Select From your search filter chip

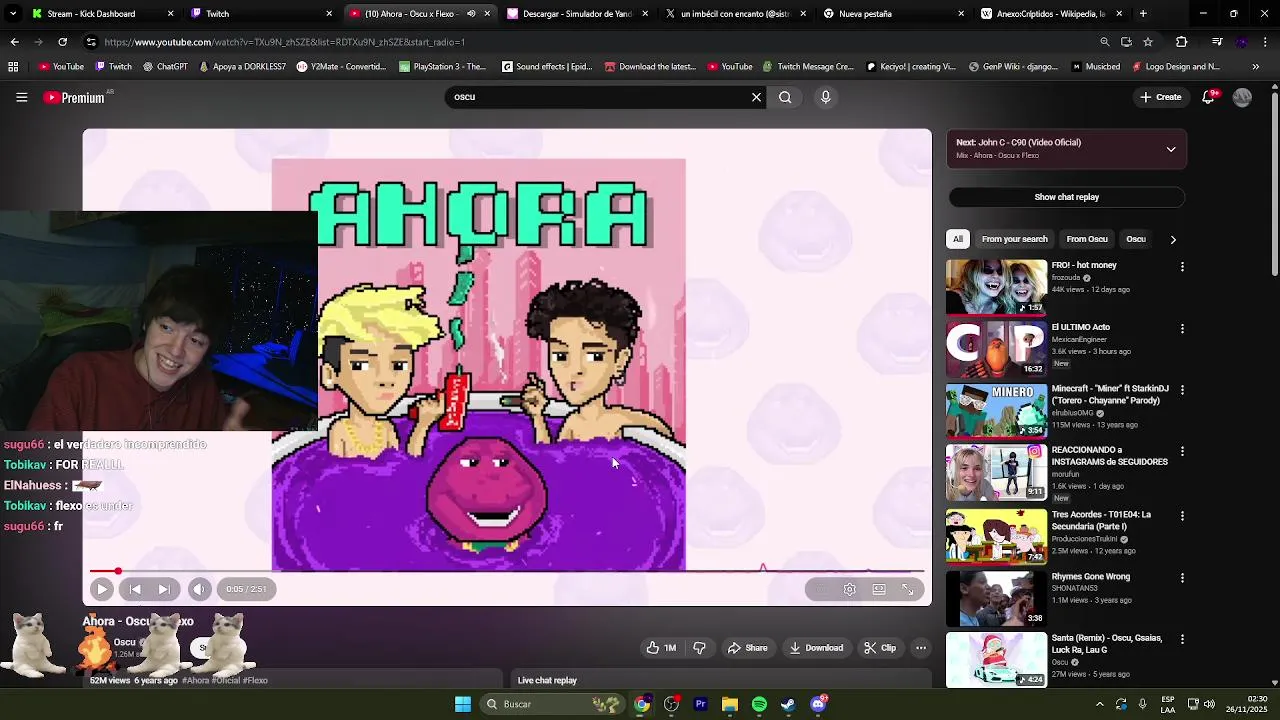coord(1014,239)
